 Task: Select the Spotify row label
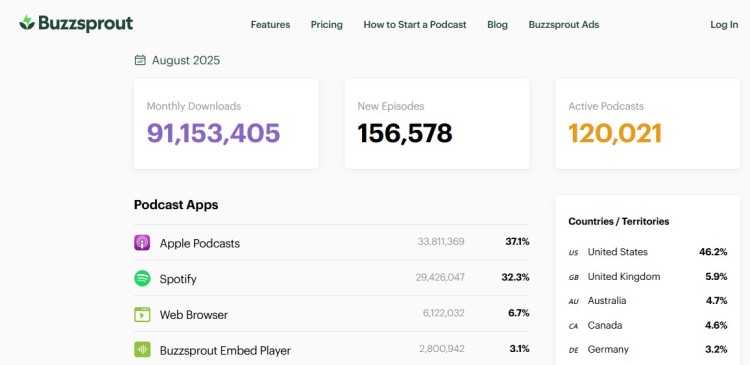point(178,279)
